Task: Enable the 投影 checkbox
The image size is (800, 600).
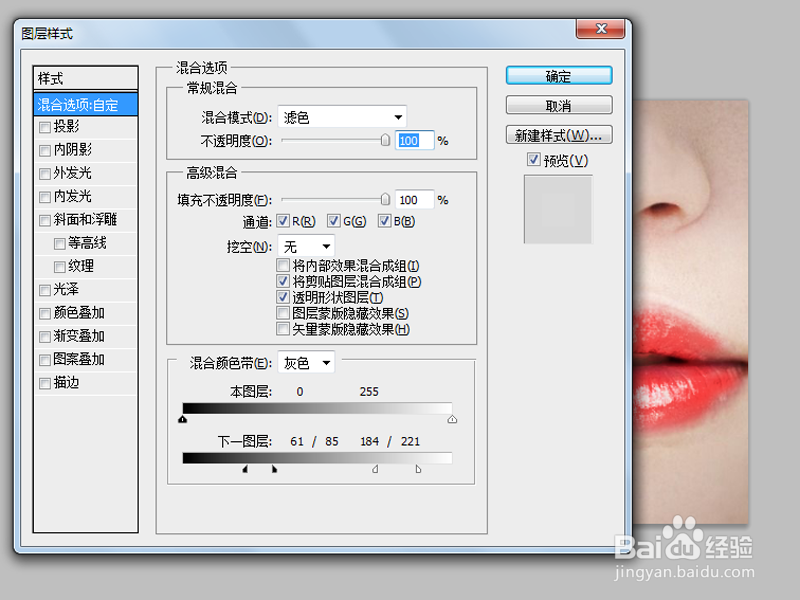Action: (45, 127)
